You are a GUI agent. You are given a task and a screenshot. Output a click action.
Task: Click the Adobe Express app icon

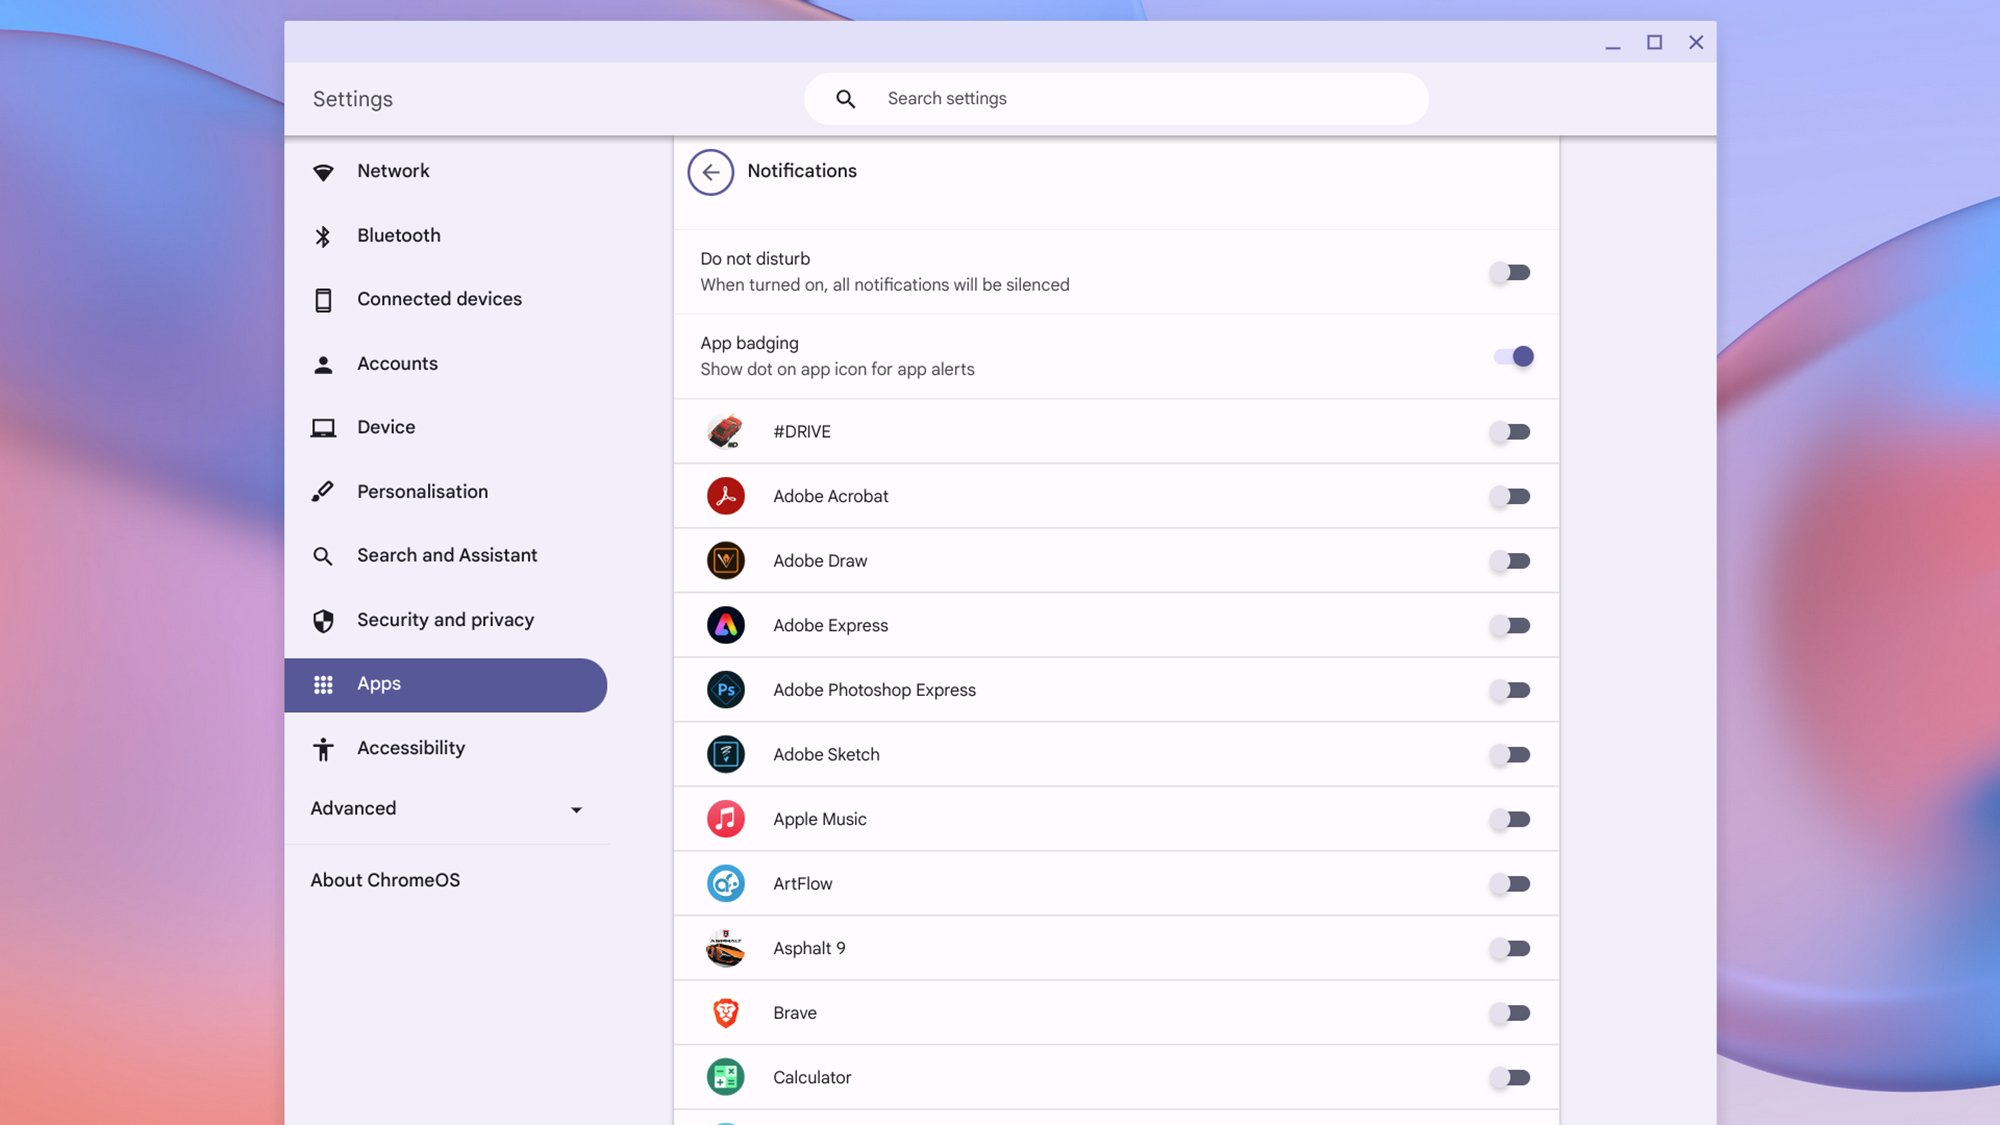point(725,625)
